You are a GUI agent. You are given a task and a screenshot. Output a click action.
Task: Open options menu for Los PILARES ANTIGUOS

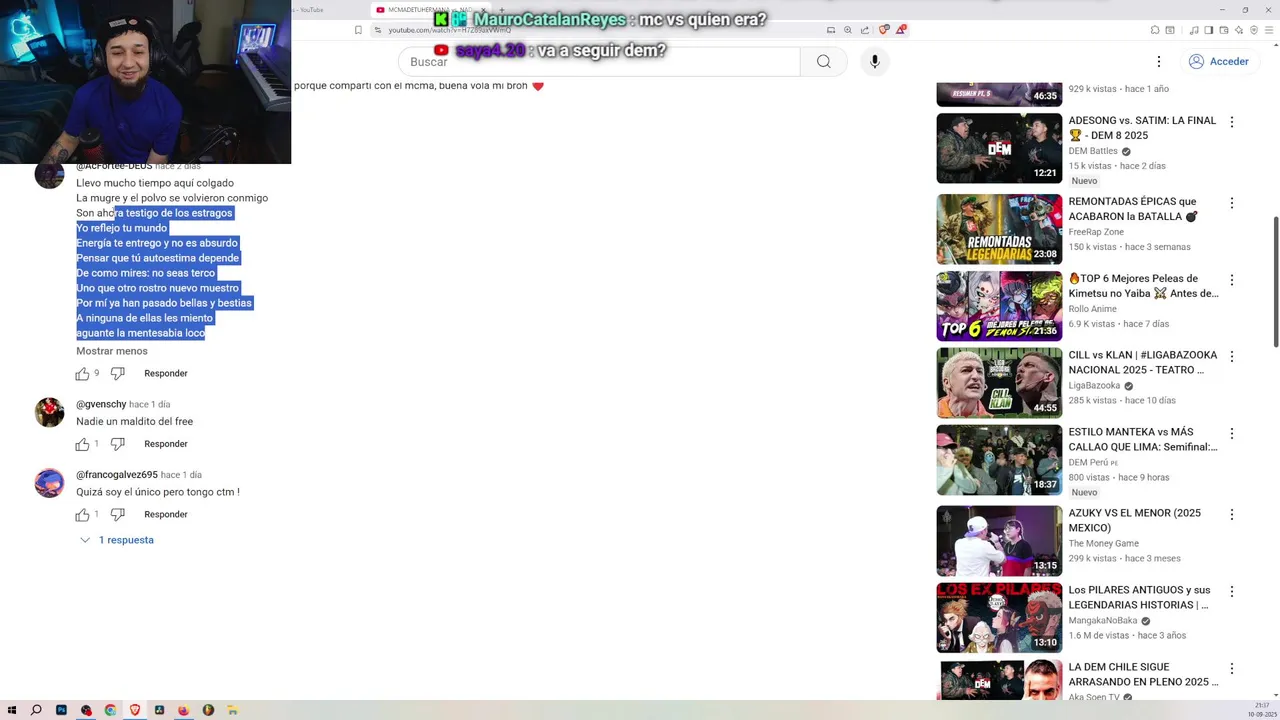(x=1232, y=591)
